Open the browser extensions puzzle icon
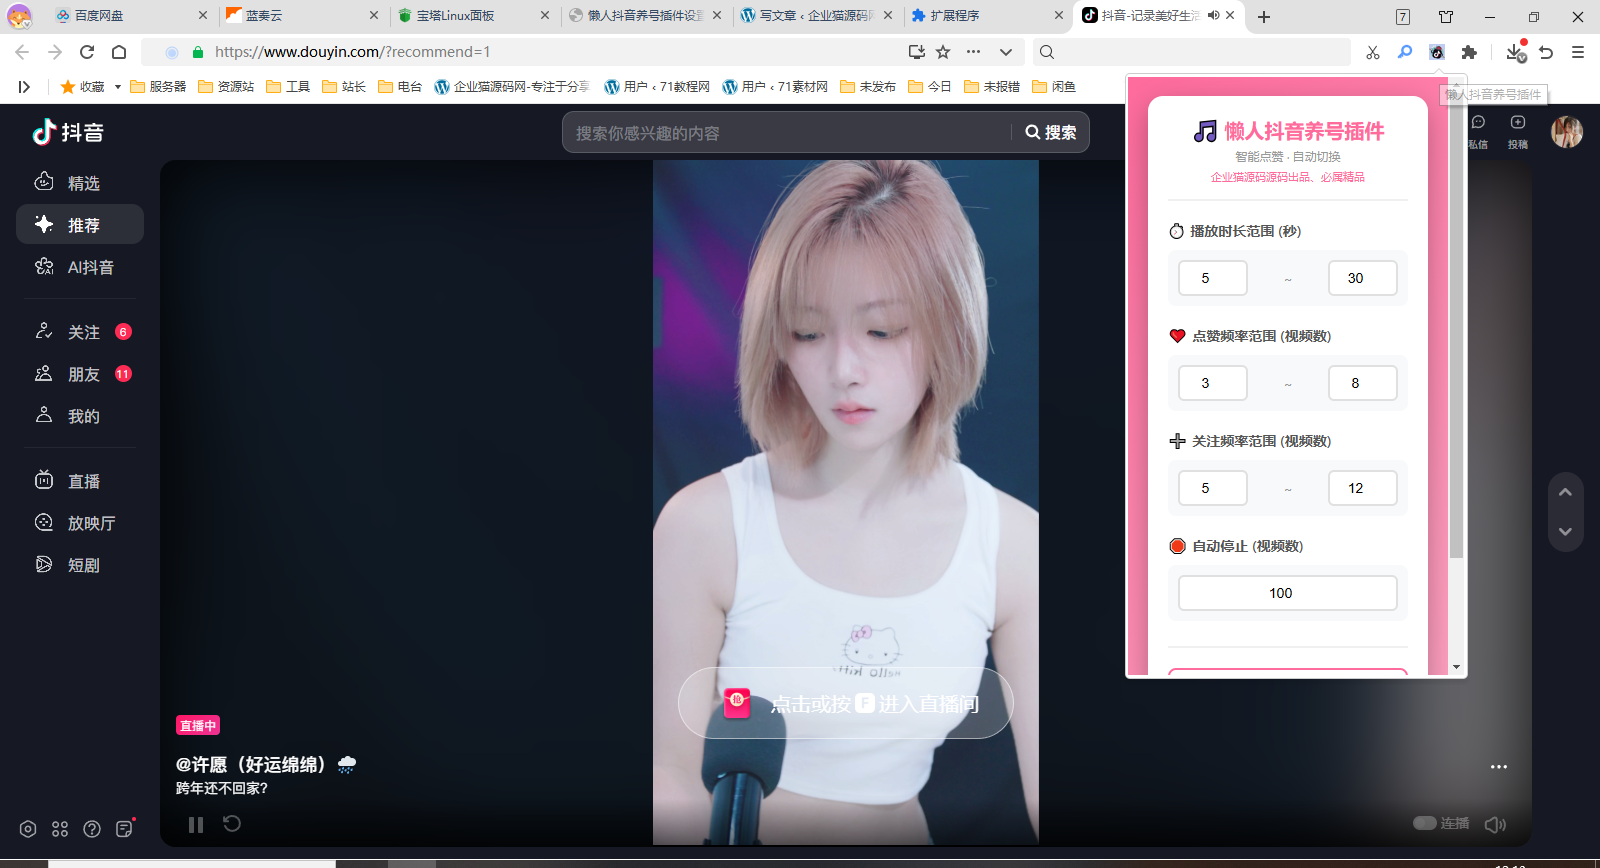1600x868 pixels. pyautogui.click(x=1468, y=52)
